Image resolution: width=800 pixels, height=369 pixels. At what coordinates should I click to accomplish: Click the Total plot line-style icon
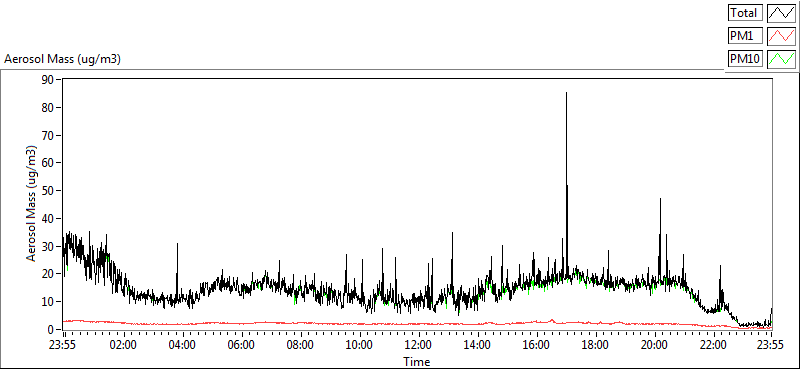pos(781,13)
